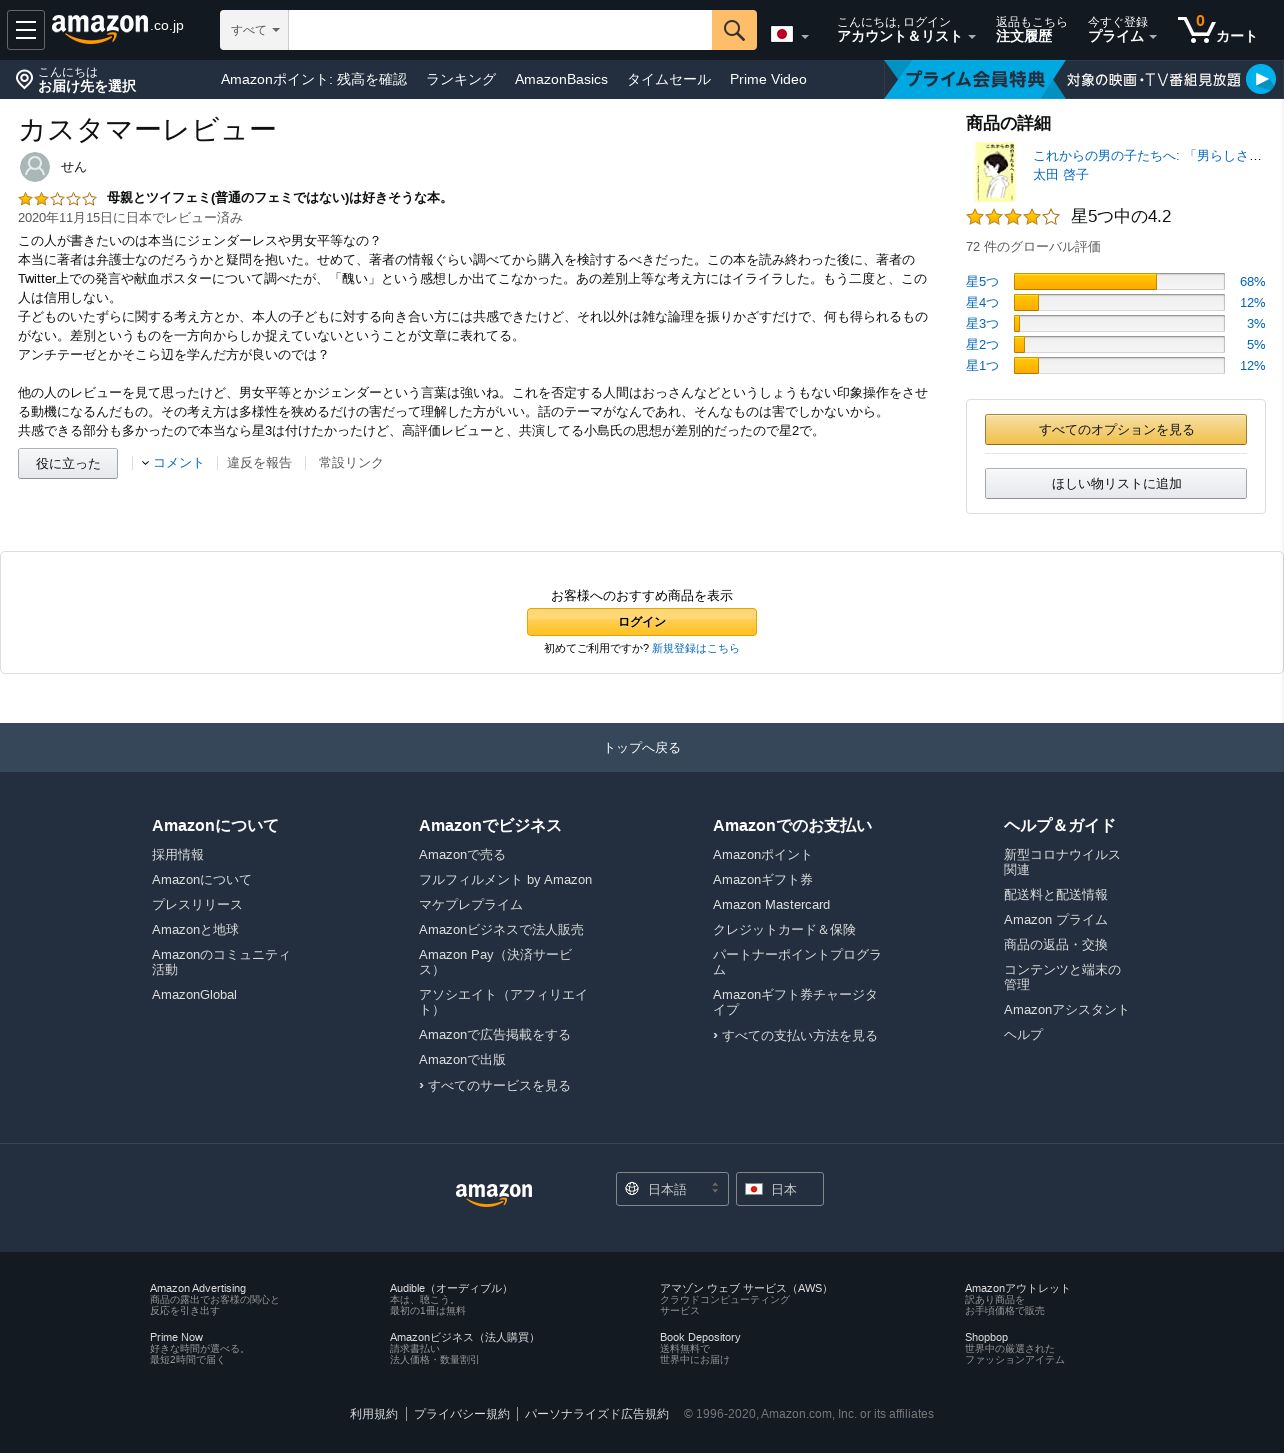Viewport: 1284px width, 1453px height.
Task: Click すべてのオプションを見る button
Action: click(x=1116, y=429)
